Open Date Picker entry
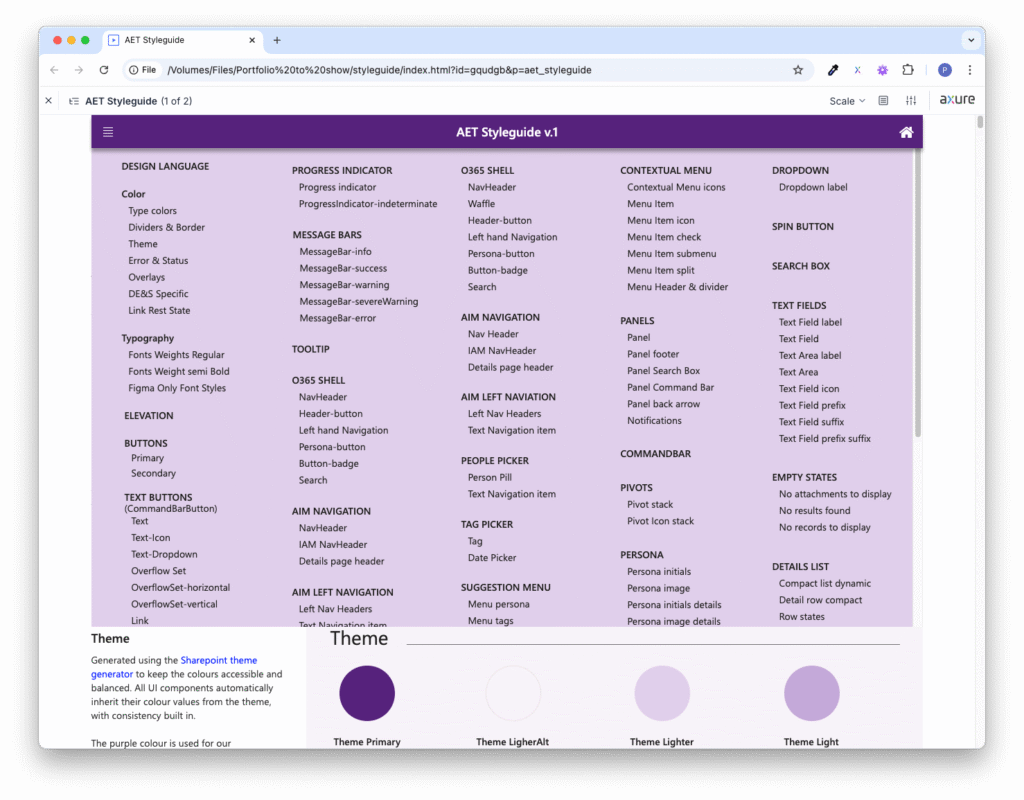Viewport: 1024px width, 800px height. point(492,558)
